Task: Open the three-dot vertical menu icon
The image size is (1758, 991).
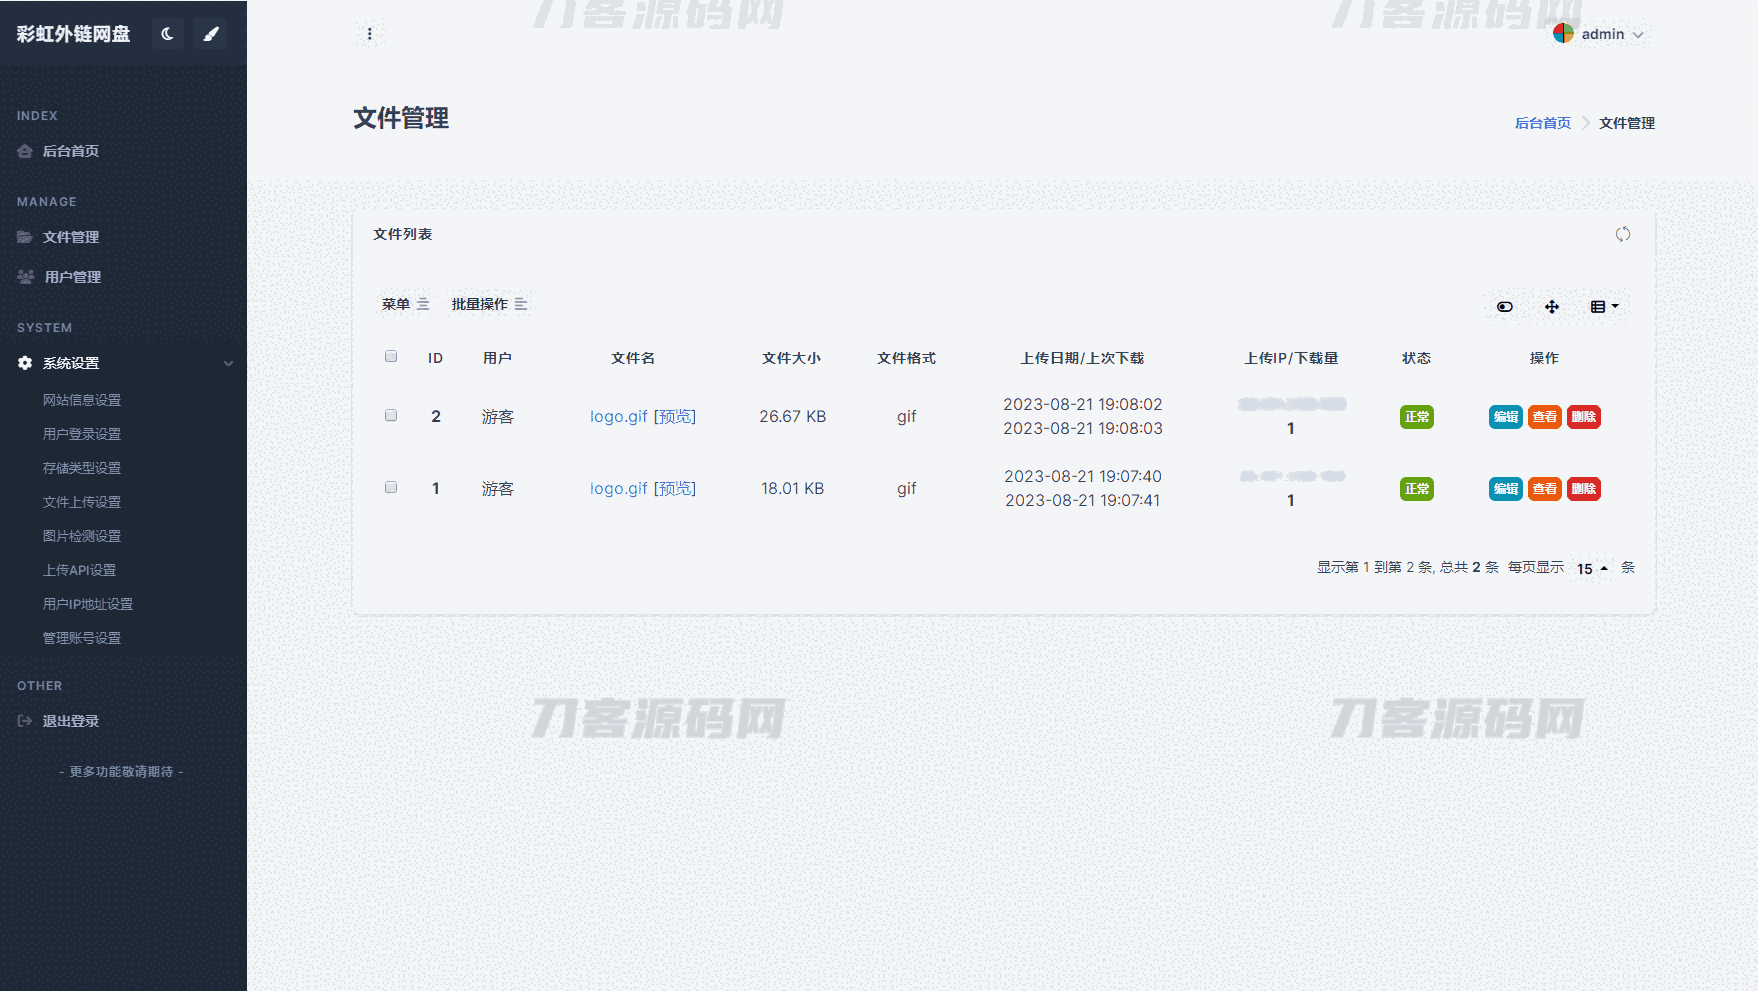Action: pos(370,34)
